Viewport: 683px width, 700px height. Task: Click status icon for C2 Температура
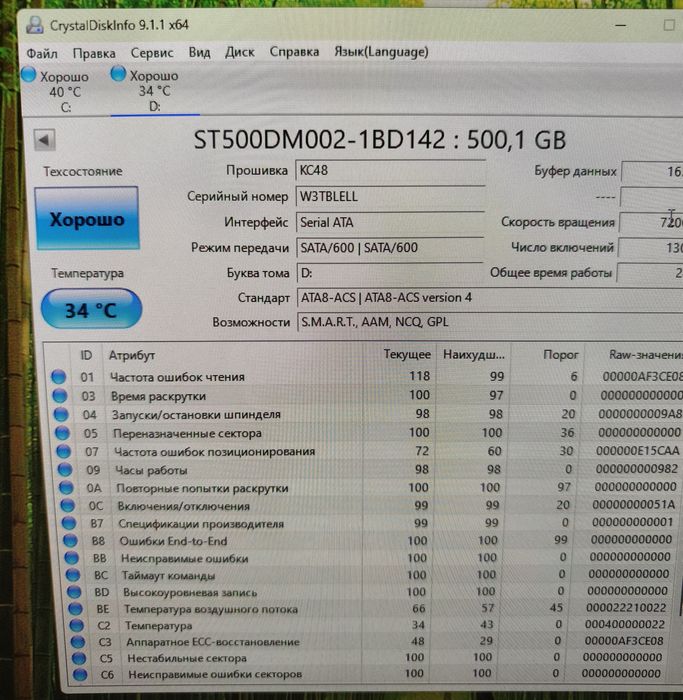[77, 625]
